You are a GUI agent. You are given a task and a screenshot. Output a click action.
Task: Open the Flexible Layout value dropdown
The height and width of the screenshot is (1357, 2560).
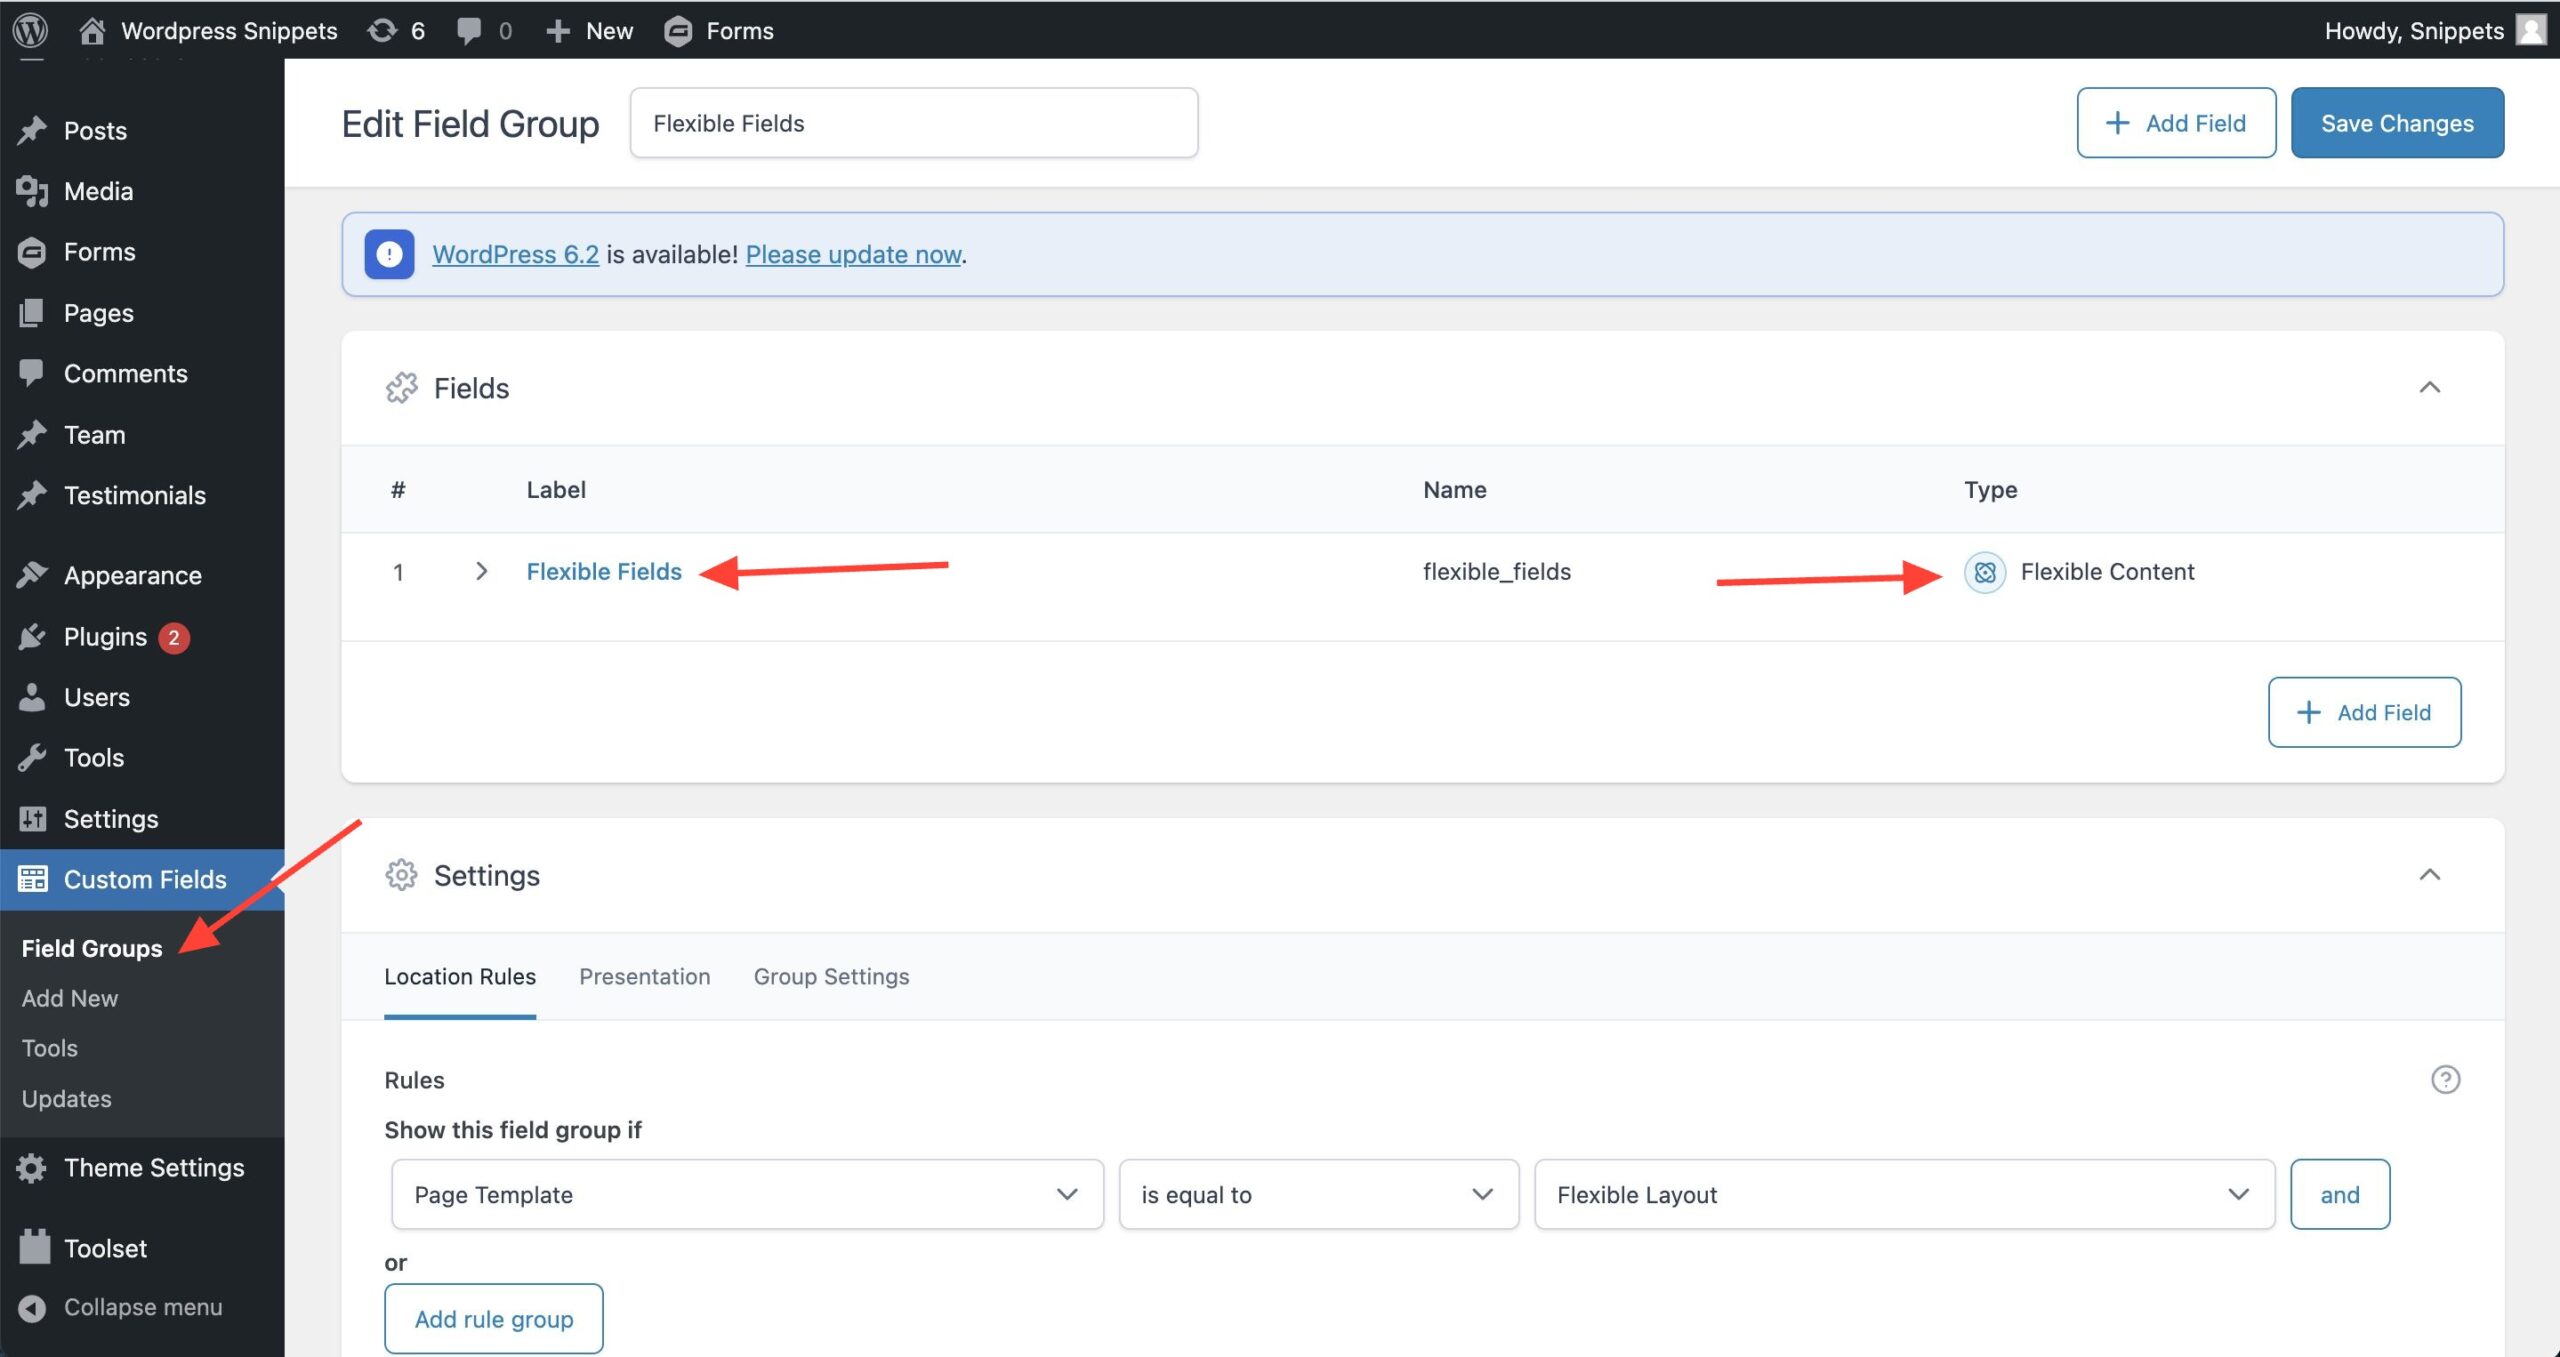1903,1194
